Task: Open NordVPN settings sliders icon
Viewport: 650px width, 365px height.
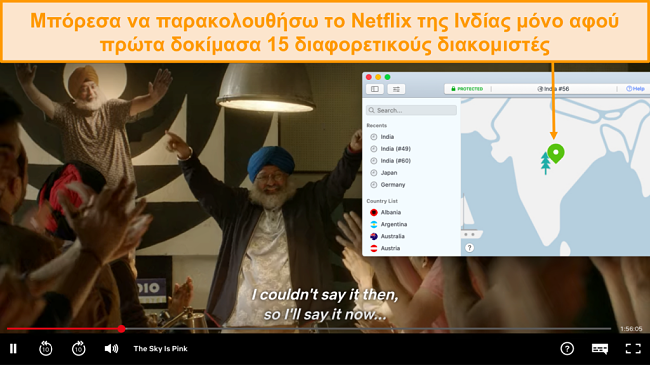Action: pyautogui.click(x=396, y=89)
